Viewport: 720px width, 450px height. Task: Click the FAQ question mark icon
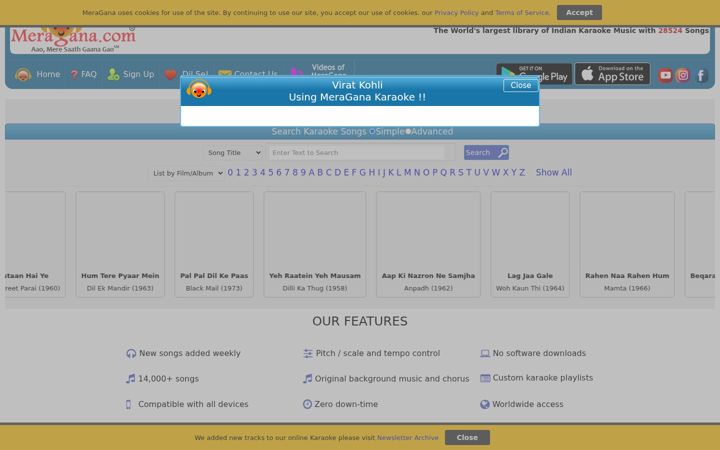74,74
